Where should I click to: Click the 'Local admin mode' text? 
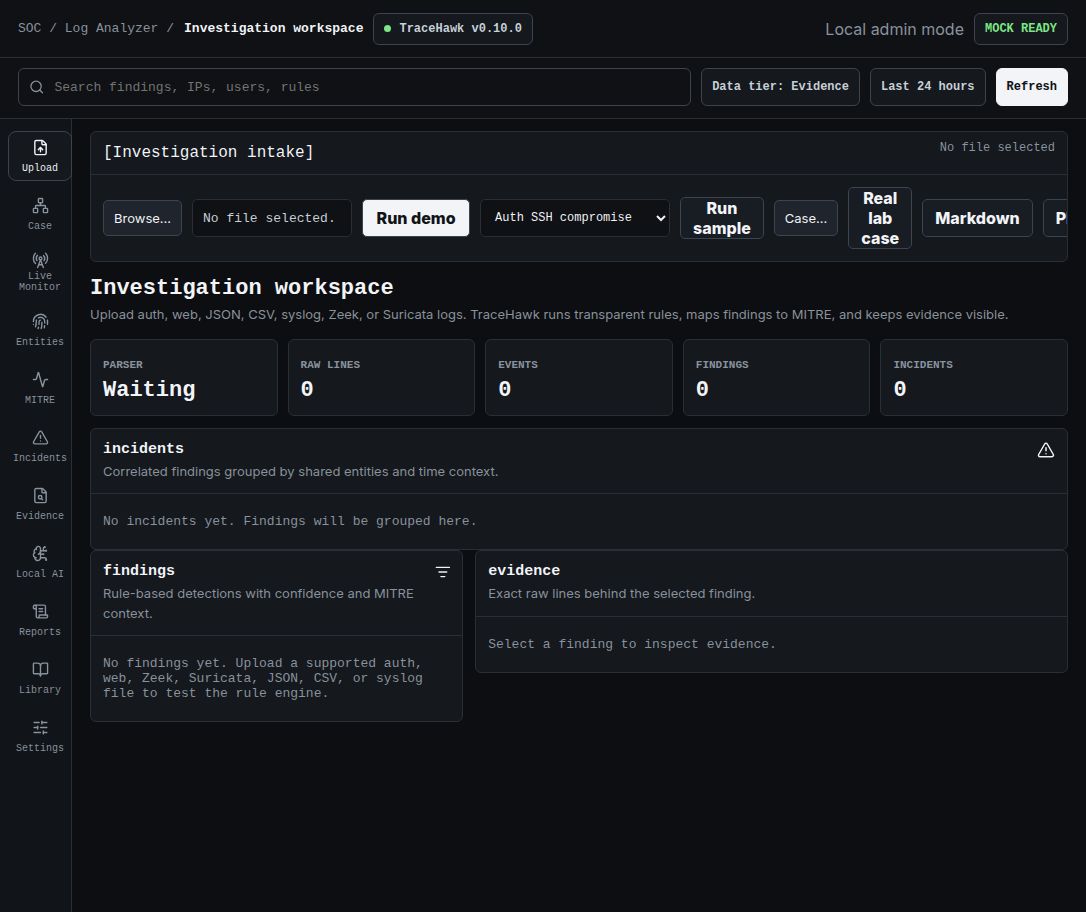[x=894, y=29]
